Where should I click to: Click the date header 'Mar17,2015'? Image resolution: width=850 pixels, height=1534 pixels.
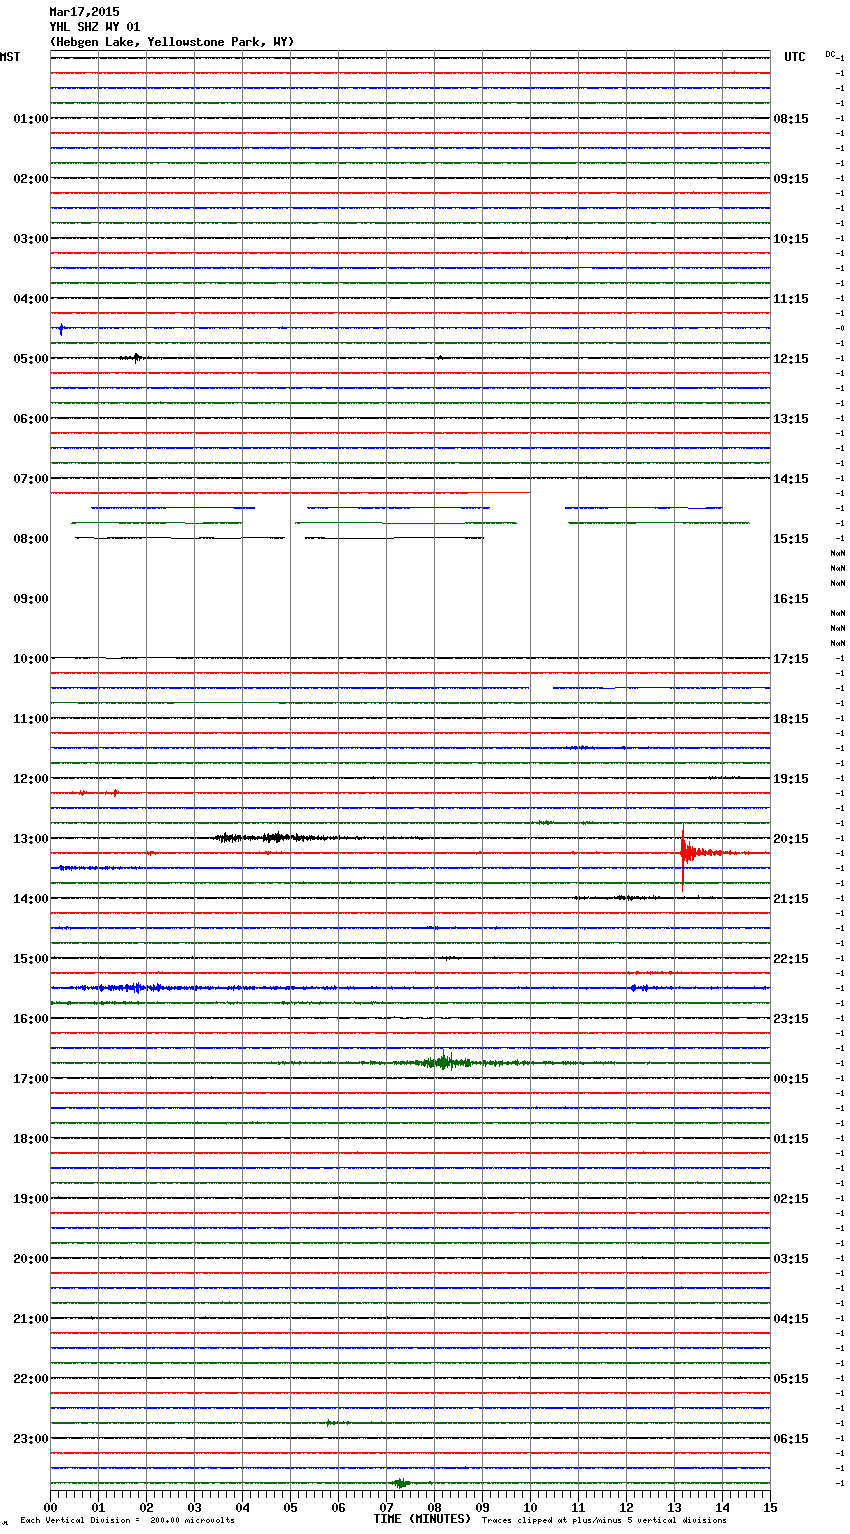(84, 12)
